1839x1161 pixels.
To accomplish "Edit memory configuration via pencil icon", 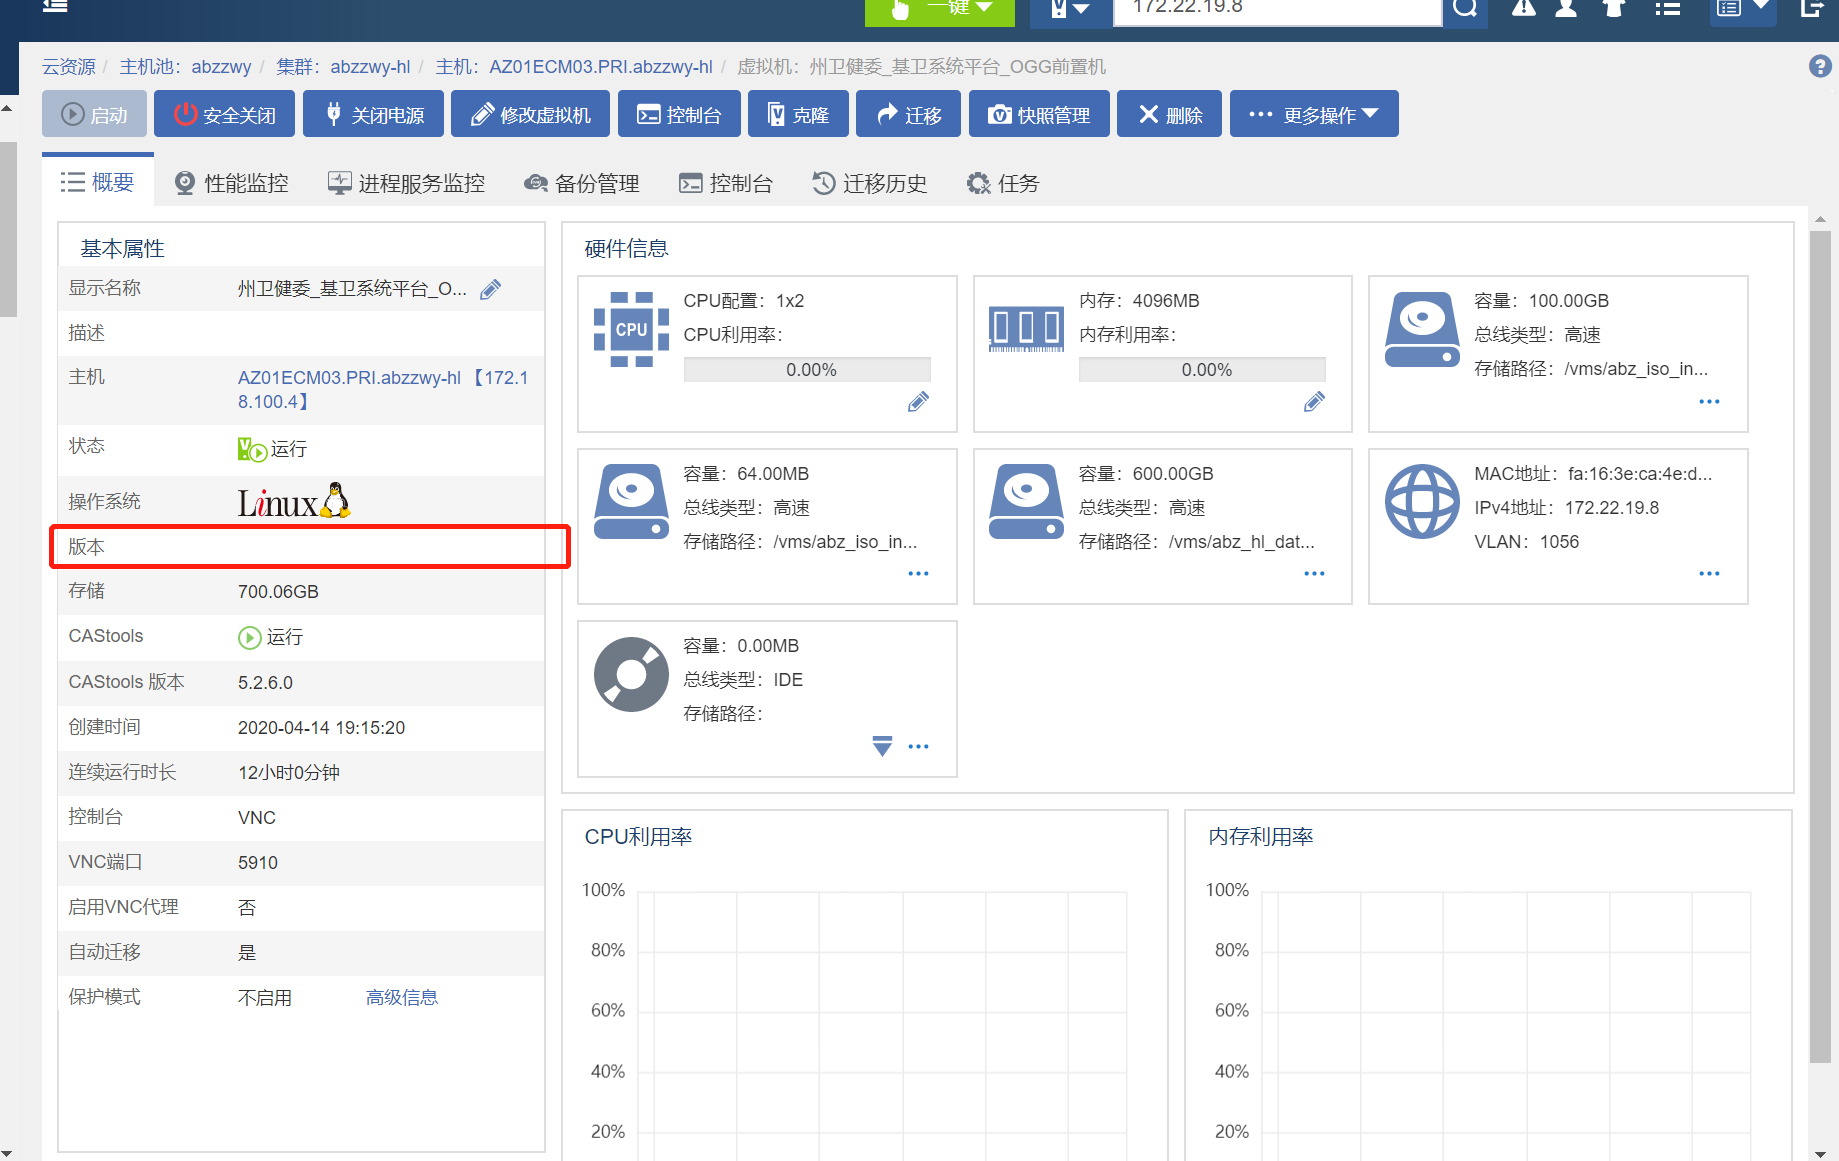I will click(x=1314, y=402).
